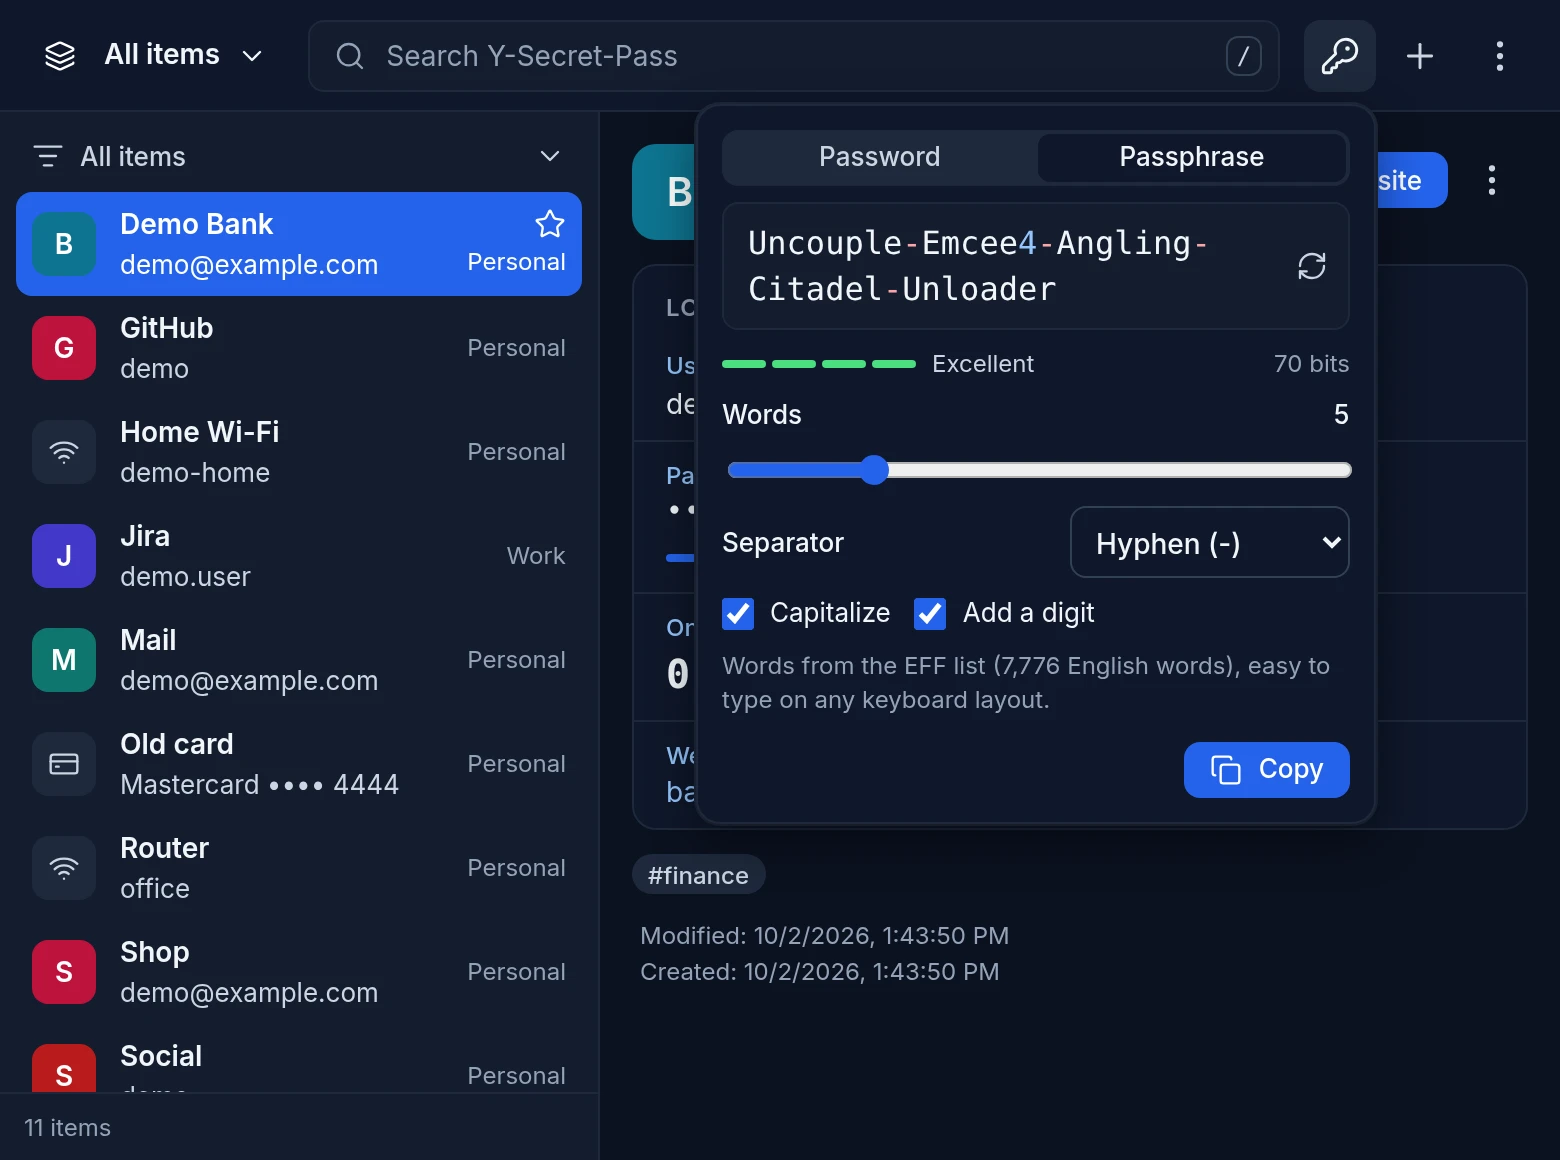Viewport: 1560px width, 1160px height.
Task: Click the search magnifier icon
Action: pos(350,56)
